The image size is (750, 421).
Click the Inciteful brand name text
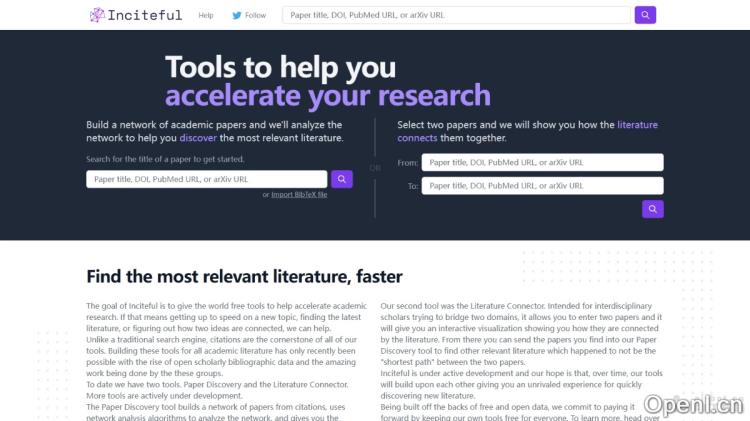[145, 15]
